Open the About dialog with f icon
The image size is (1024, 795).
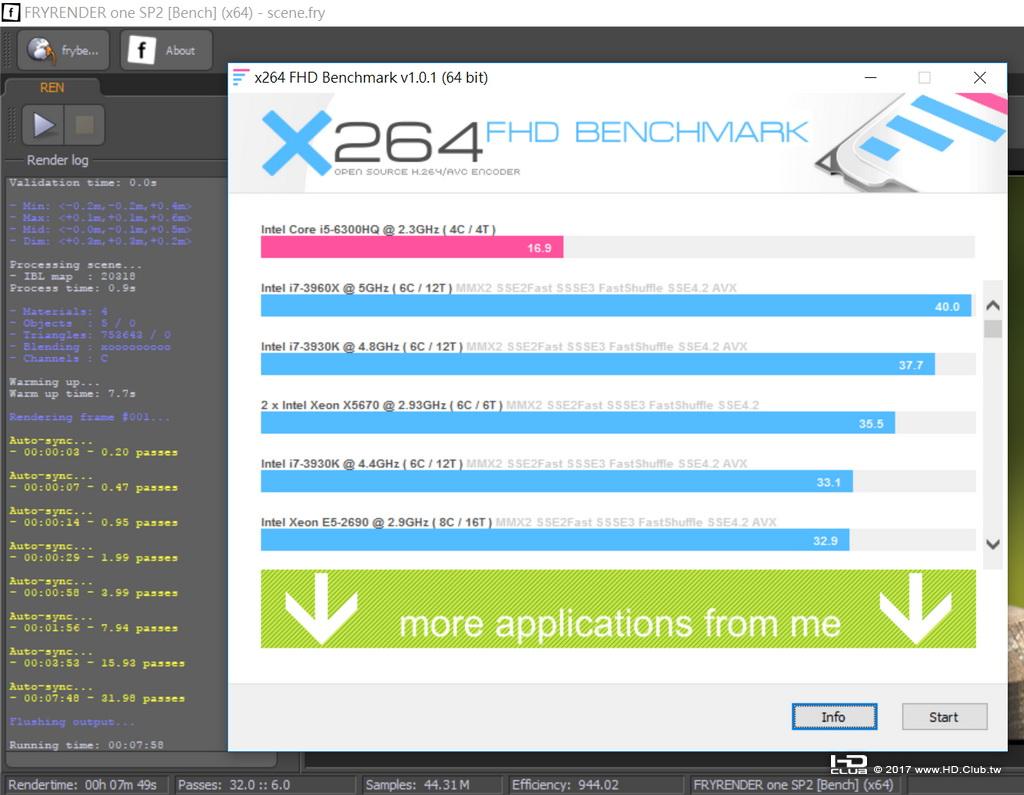pos(166,50)
